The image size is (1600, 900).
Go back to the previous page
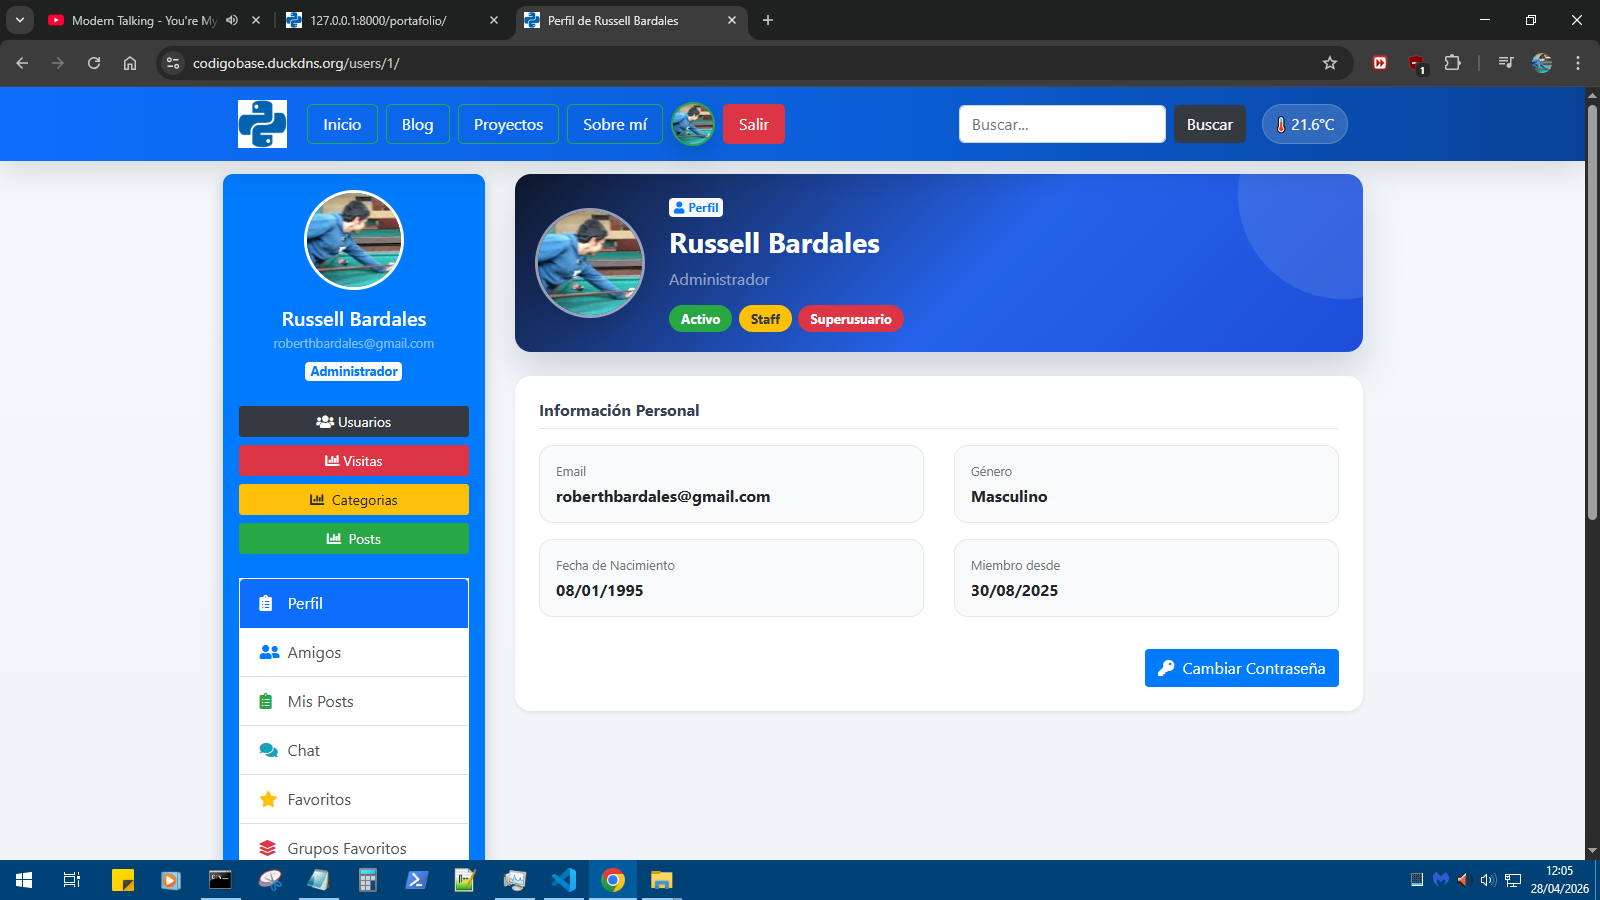pos(22,63)
